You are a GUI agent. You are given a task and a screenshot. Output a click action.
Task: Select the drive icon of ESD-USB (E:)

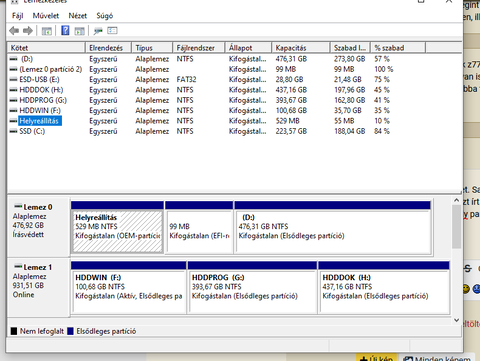click(13, 80)
